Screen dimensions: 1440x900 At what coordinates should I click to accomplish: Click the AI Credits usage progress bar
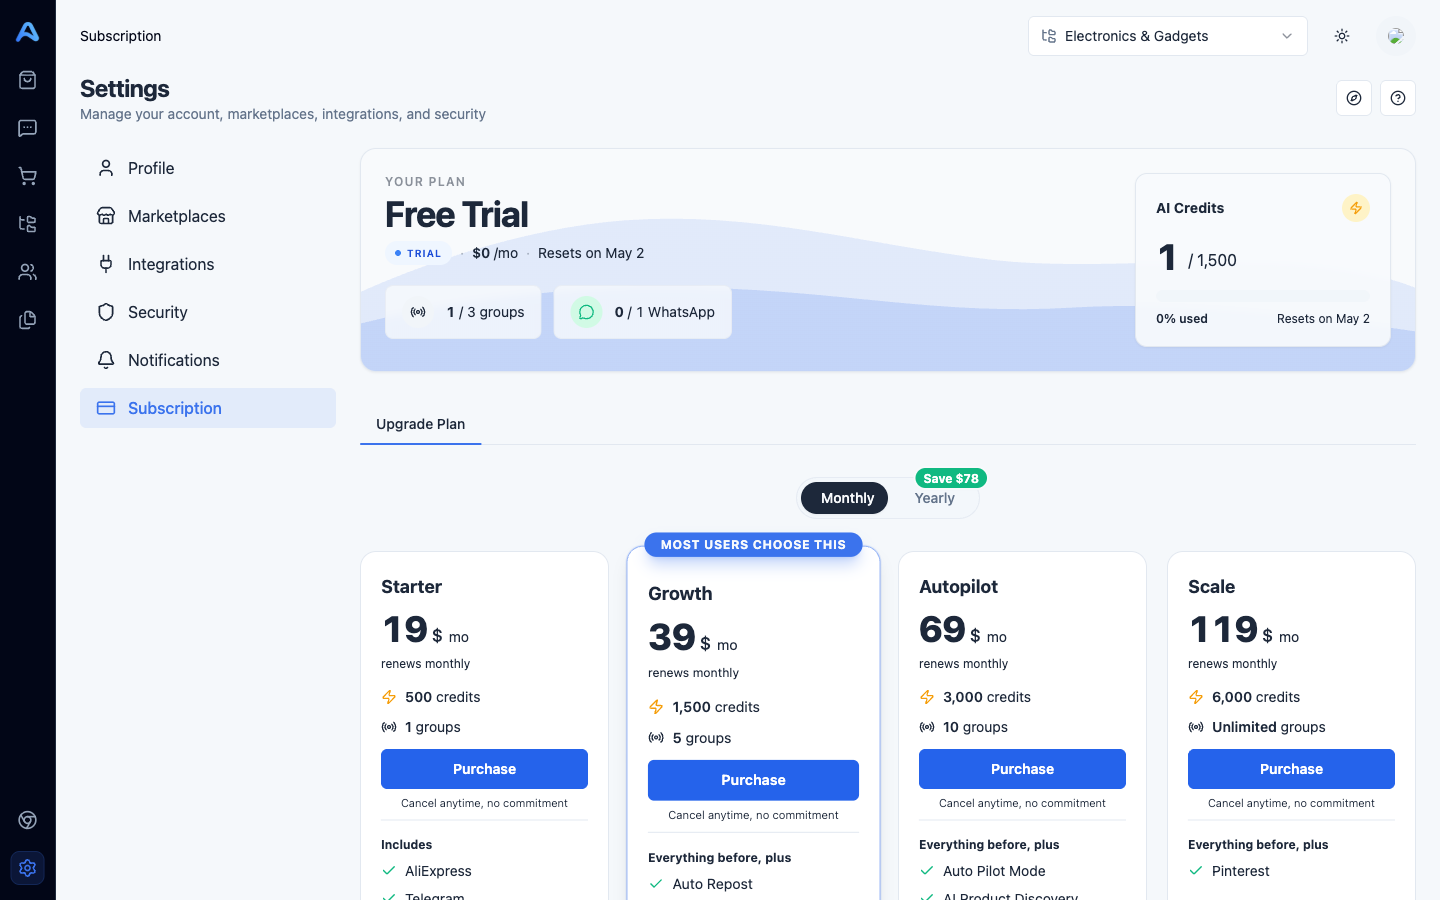1262,293
